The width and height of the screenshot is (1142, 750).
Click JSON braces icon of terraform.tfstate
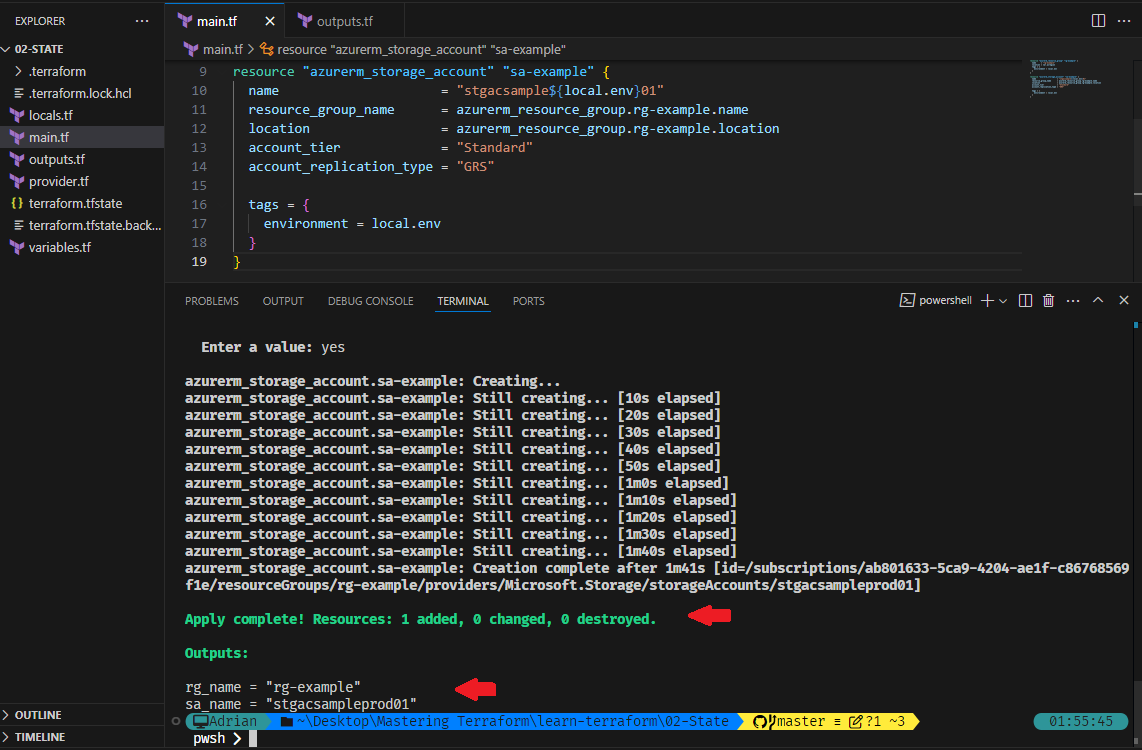coord(17,203)
